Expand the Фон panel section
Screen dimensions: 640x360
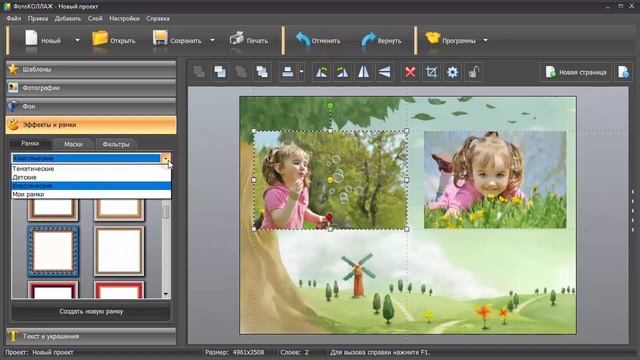pyautogui.click(x=91, y=106)
